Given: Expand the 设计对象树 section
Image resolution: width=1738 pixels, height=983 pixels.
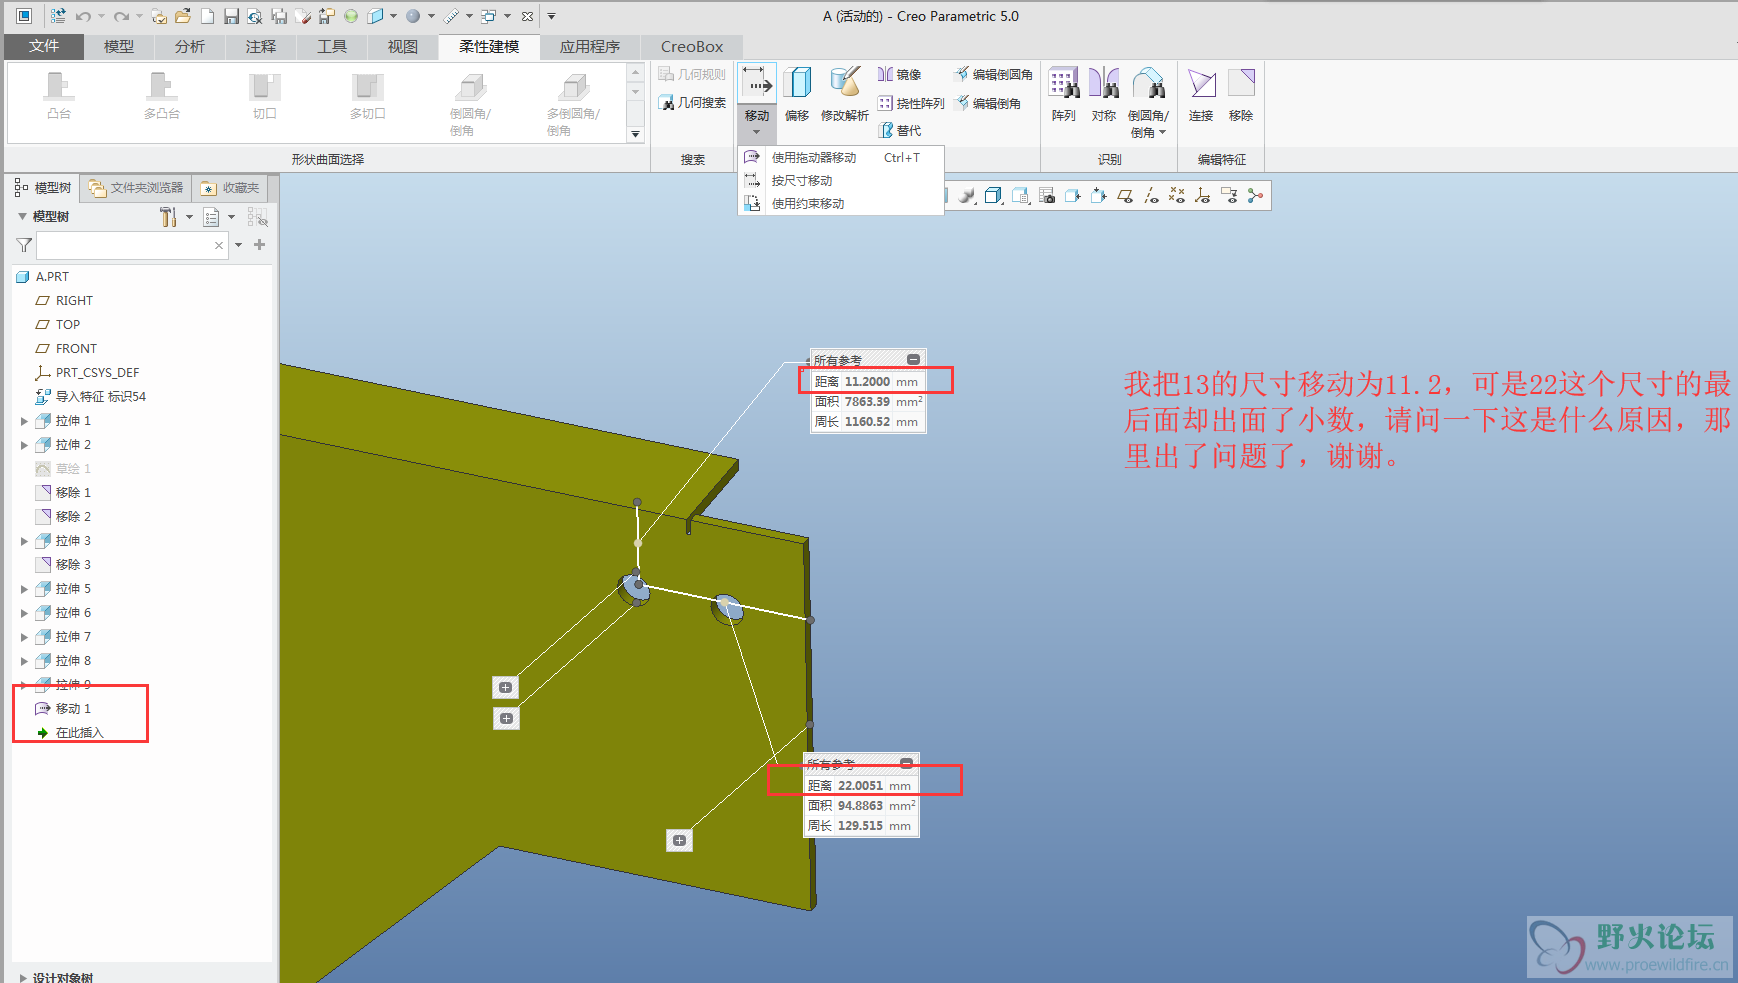Looking at the screenshot, I should [x=23, y=977].
